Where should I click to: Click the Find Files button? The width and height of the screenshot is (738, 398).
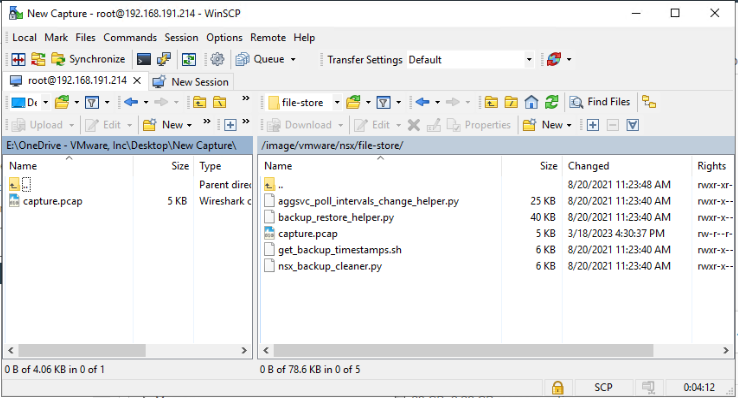600,102
